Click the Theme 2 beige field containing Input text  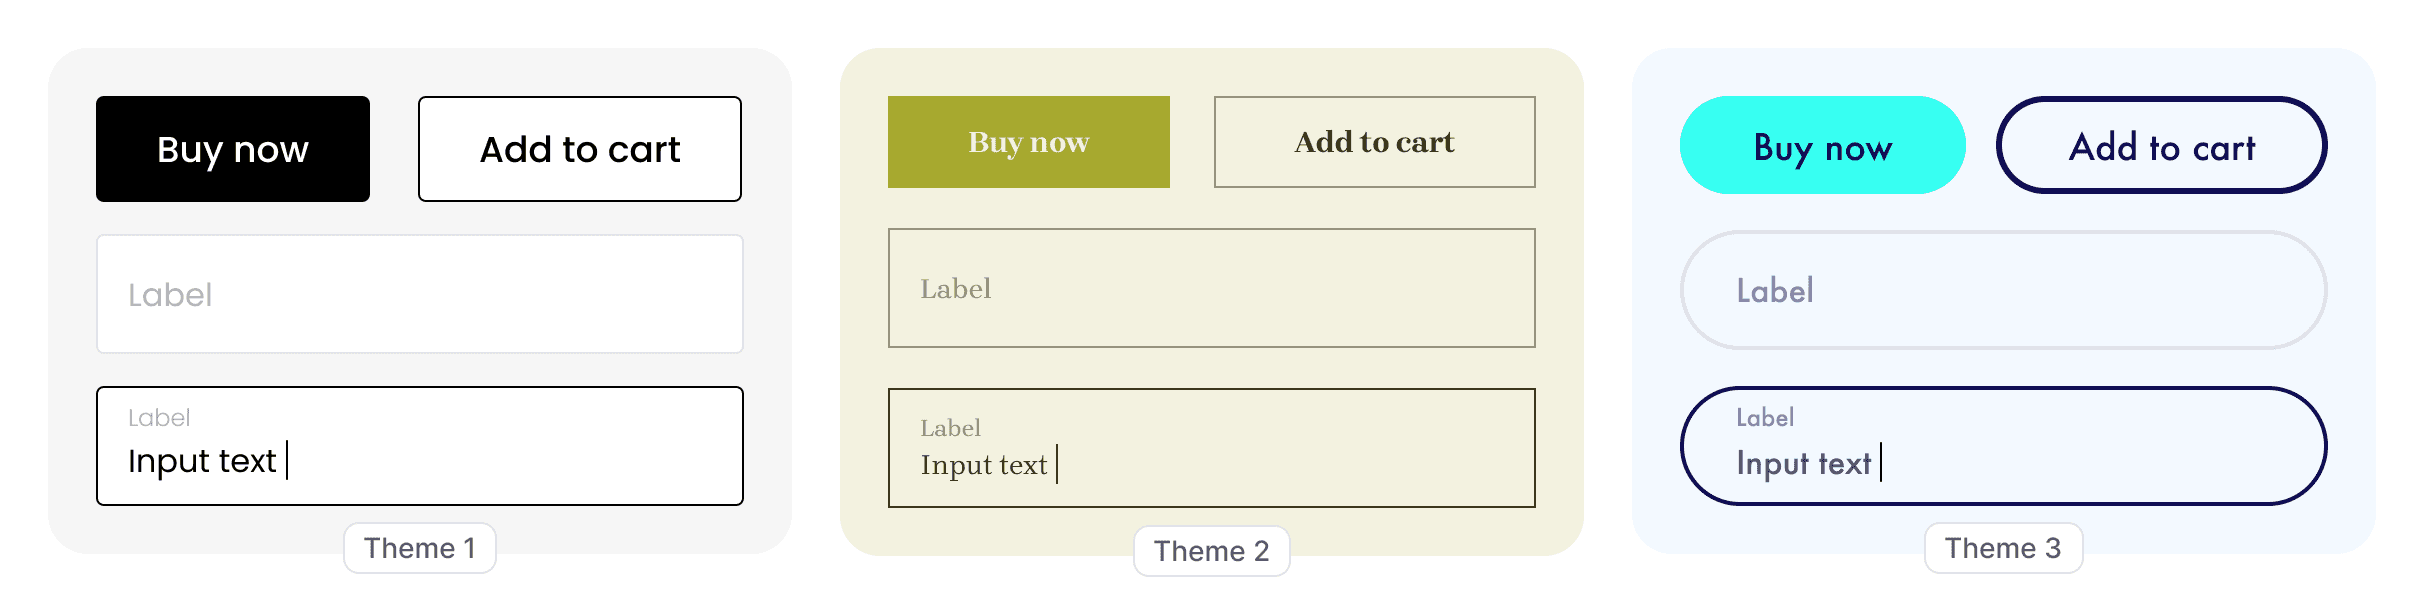1212,448
